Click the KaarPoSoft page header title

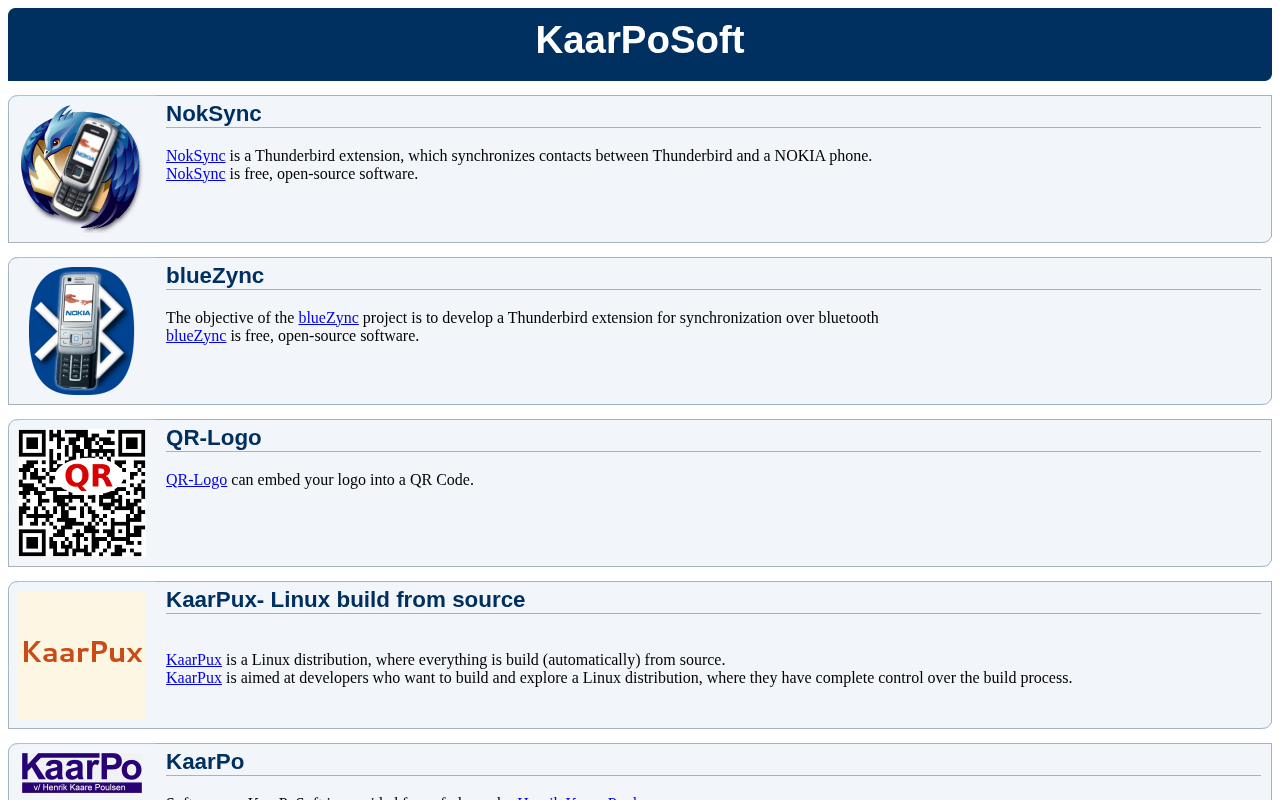click(640, 40)
